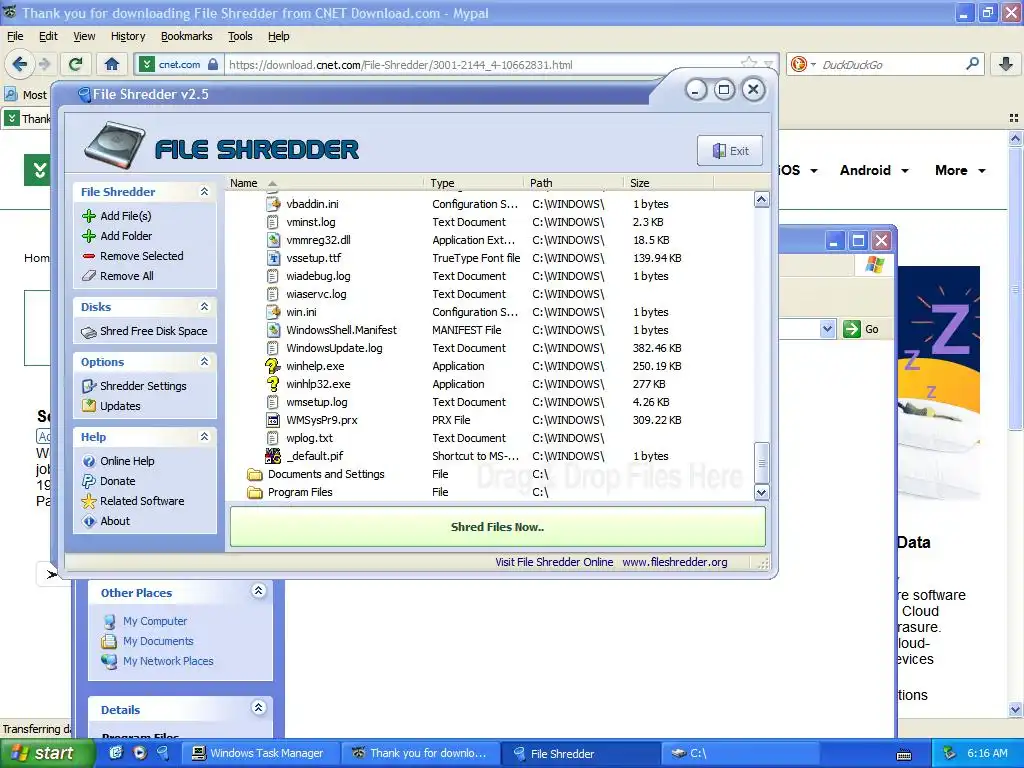Click the Add File(s) plus icon
The width and height of the screenshot is (1024, 768).
pos(89,216)
